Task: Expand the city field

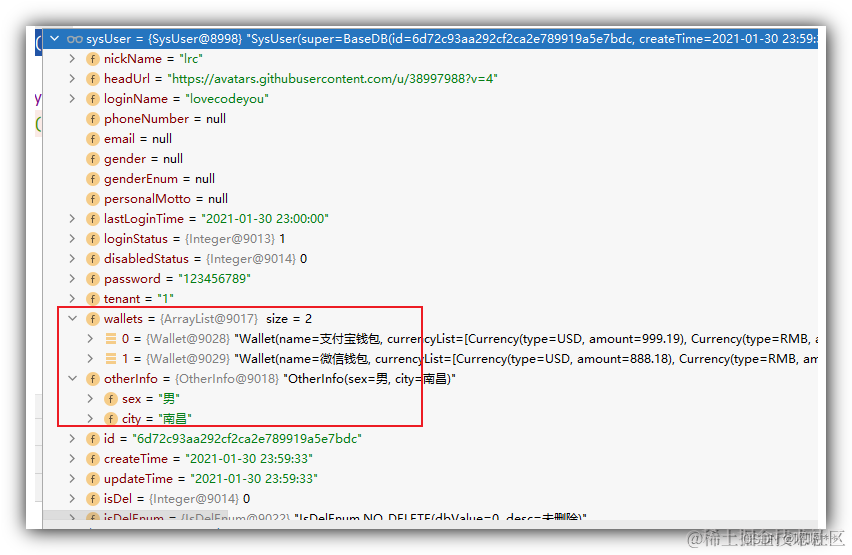Action: point(90,419)
